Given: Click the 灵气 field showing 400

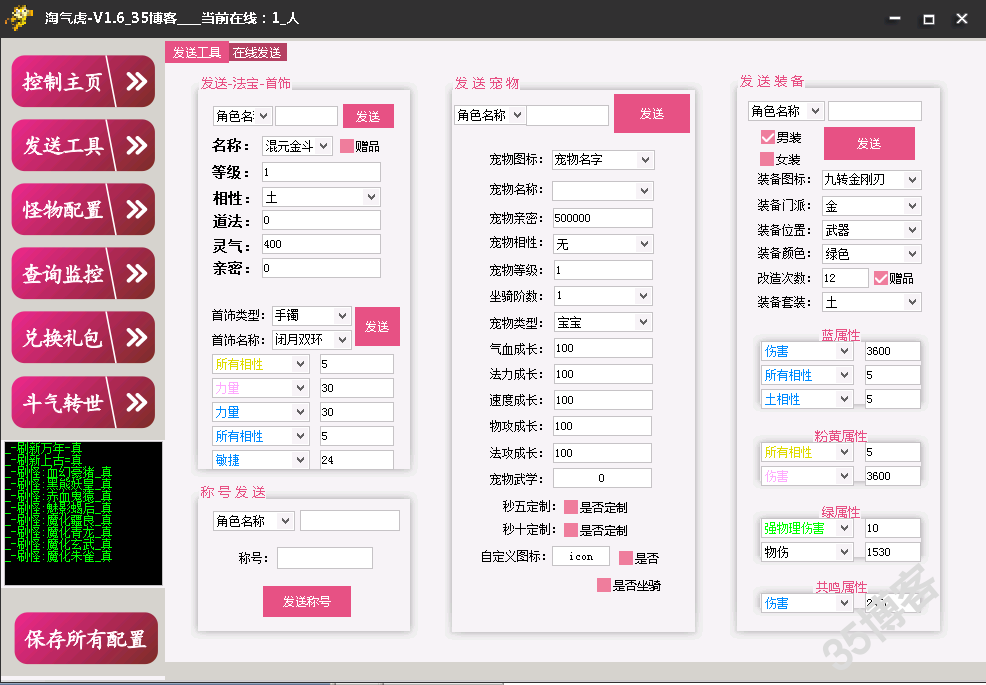Looking at the screenshot, I should (x=321, y=244).
